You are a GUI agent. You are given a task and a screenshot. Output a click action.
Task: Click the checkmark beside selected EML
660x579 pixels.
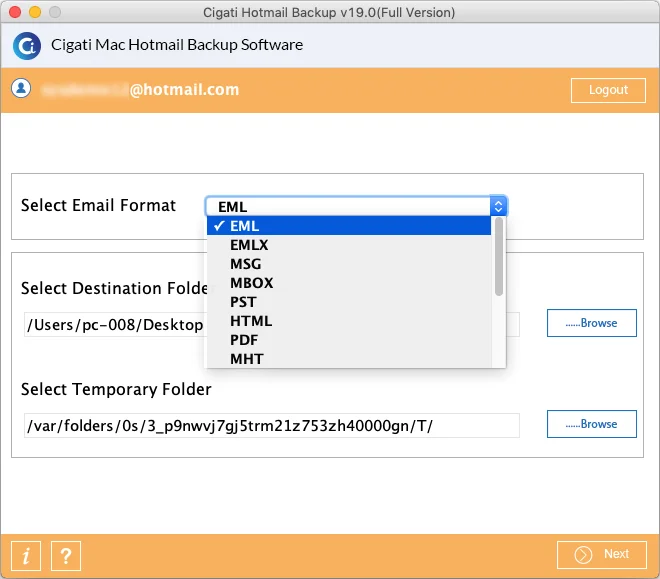pos(219,226)
